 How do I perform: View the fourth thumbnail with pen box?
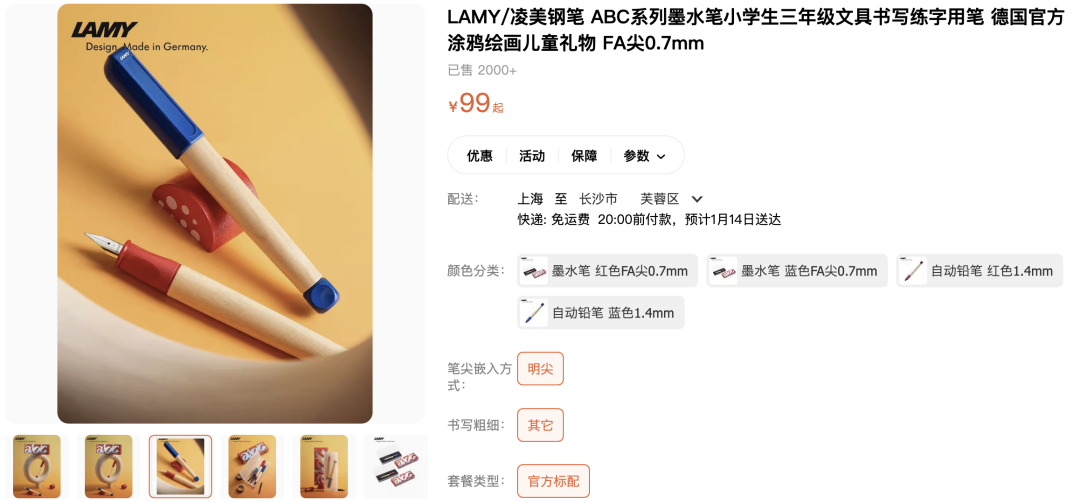[252, 466]
